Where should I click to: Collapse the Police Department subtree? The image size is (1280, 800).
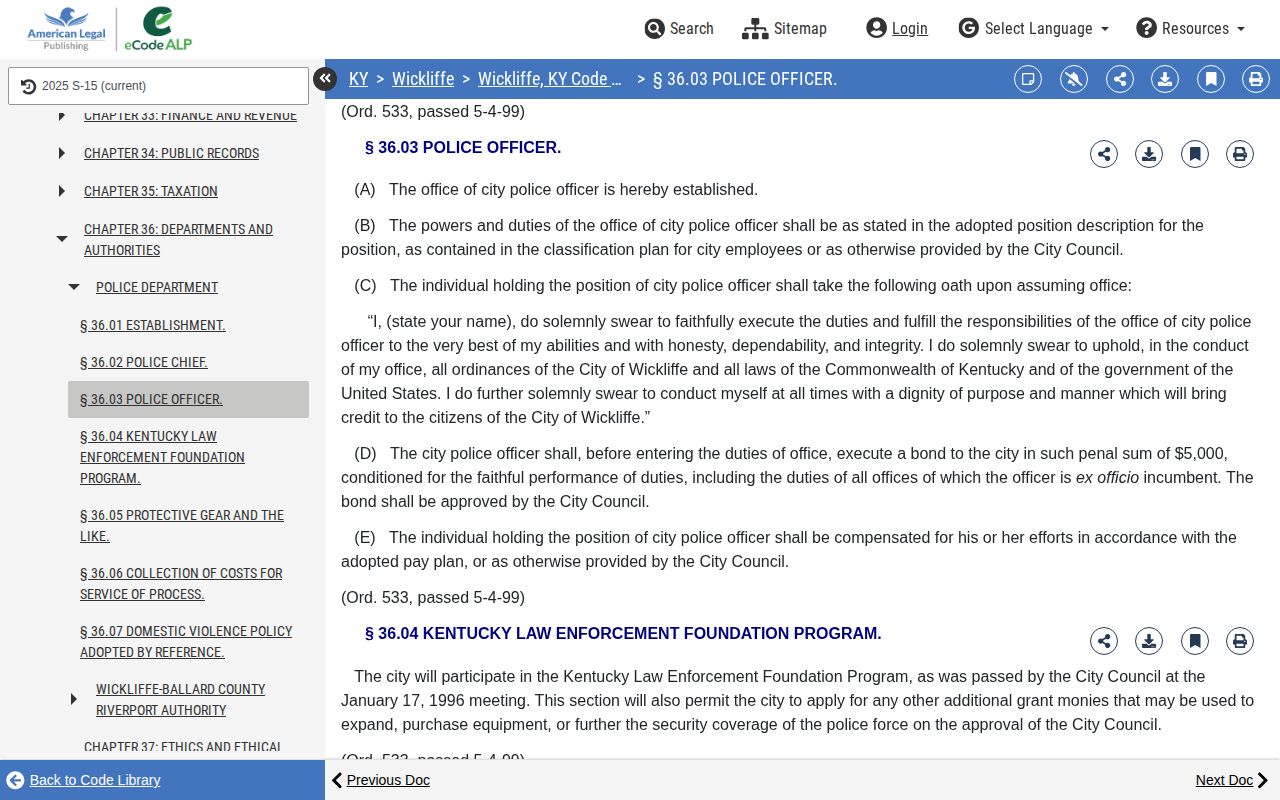tap(74, 287)
